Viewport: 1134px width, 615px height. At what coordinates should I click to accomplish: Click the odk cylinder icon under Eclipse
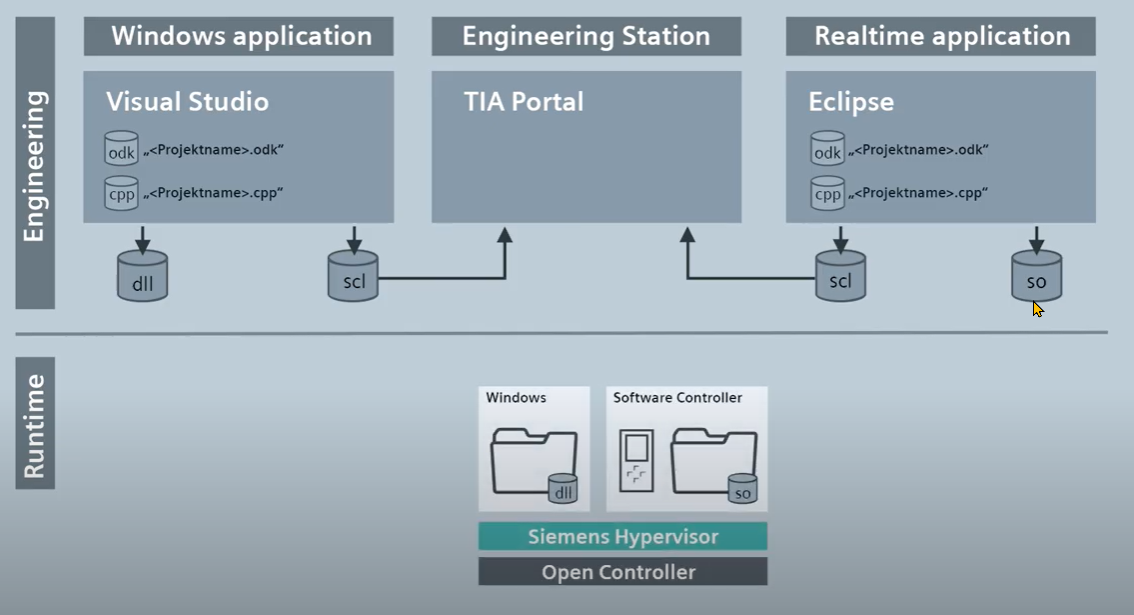pyautogui.click(x=827, y=148)
